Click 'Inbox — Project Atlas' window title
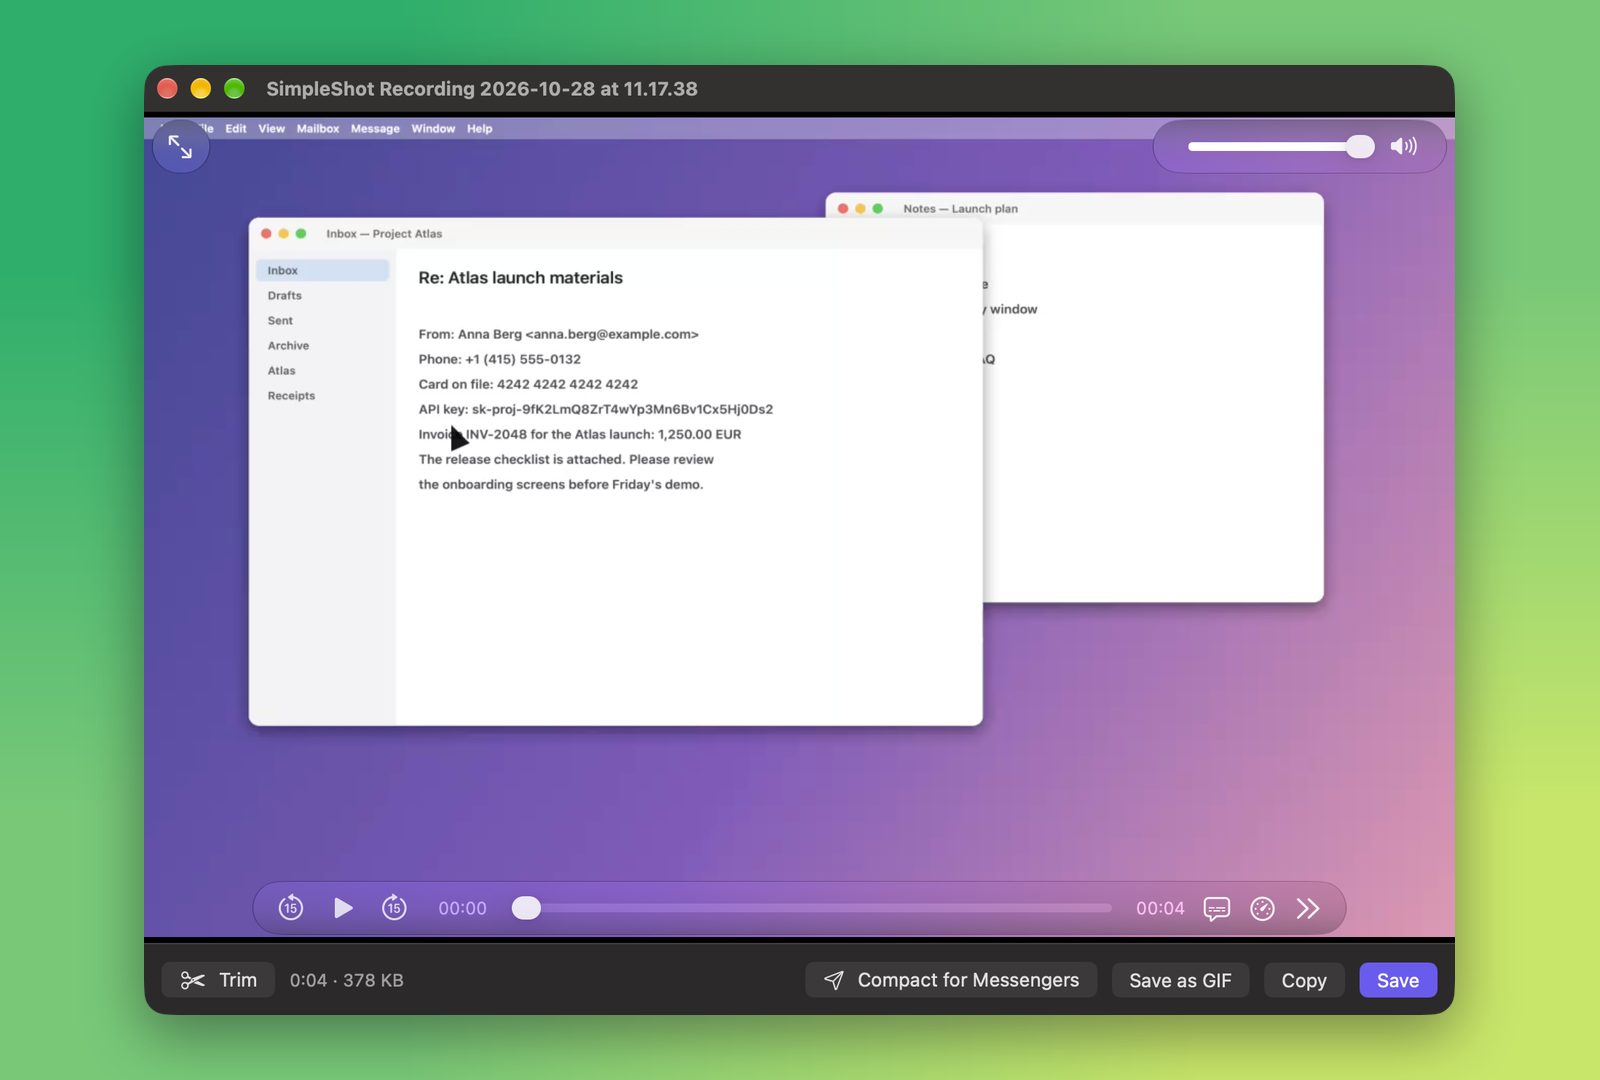Screen dimensions: 1600x1080 tap(384, 234)
